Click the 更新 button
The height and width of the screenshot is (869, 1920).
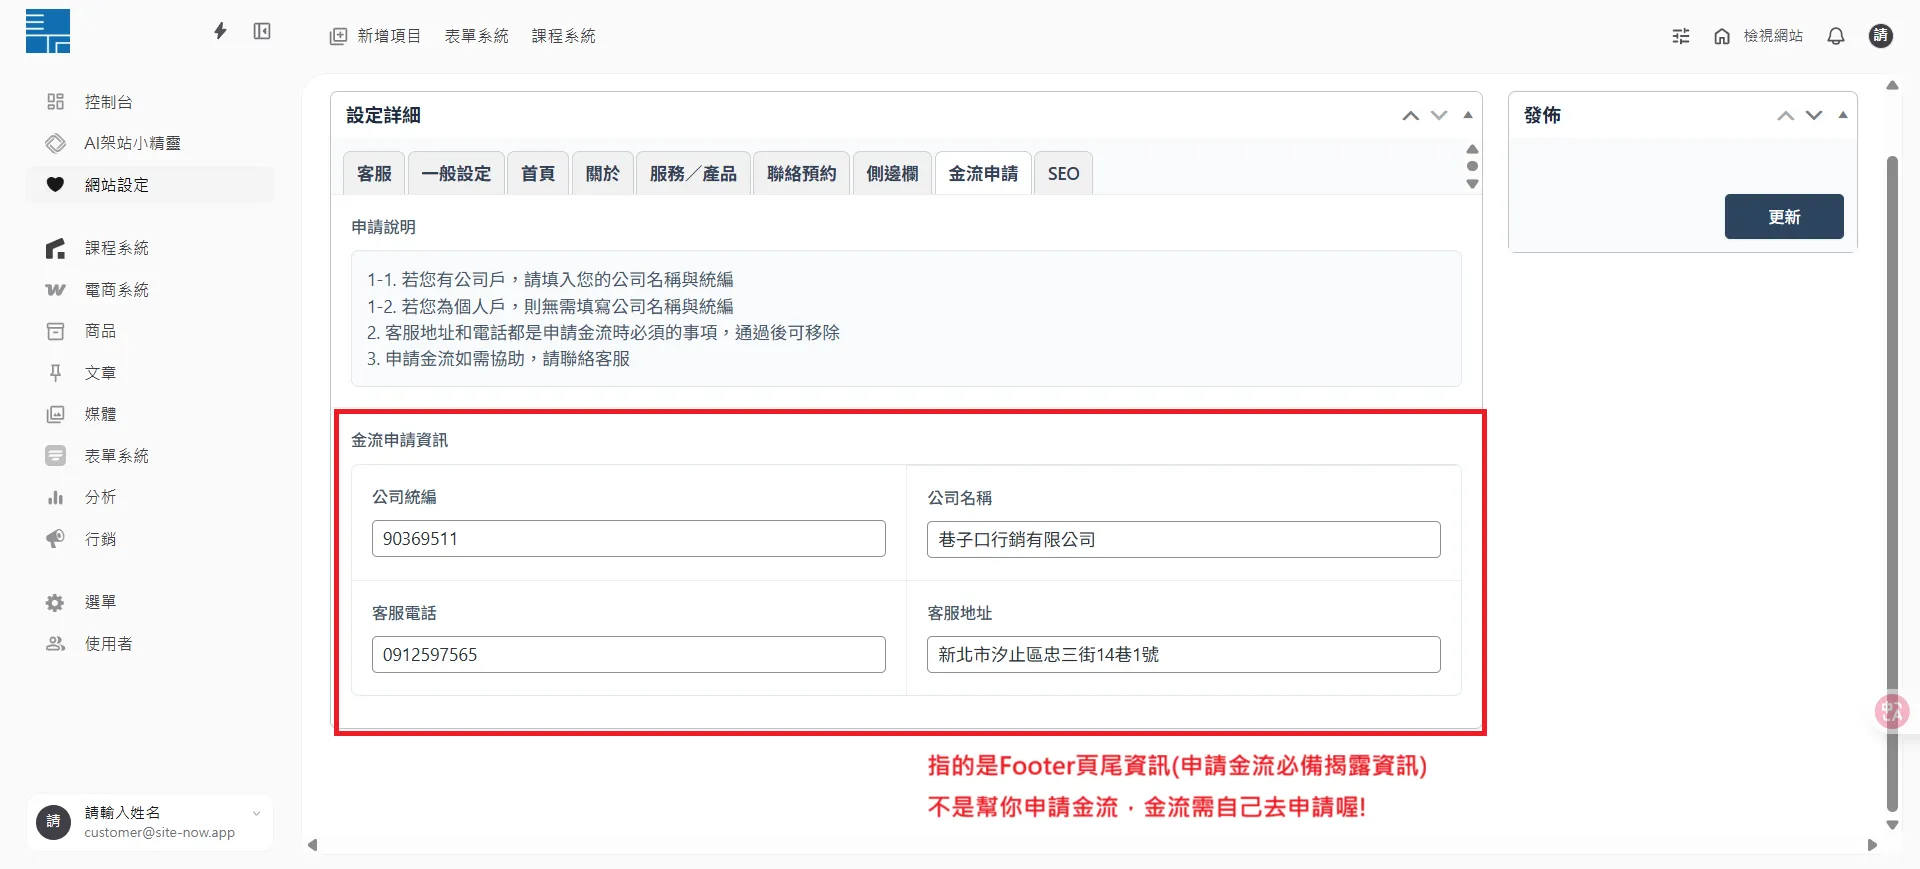click(x=1783, y=217)
